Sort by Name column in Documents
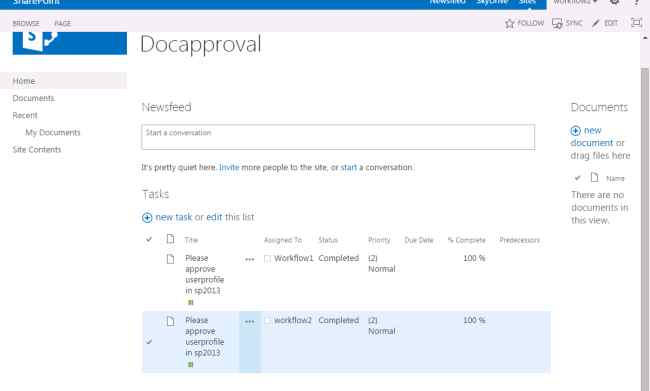650x391 pixels. (x=615, y=179)
